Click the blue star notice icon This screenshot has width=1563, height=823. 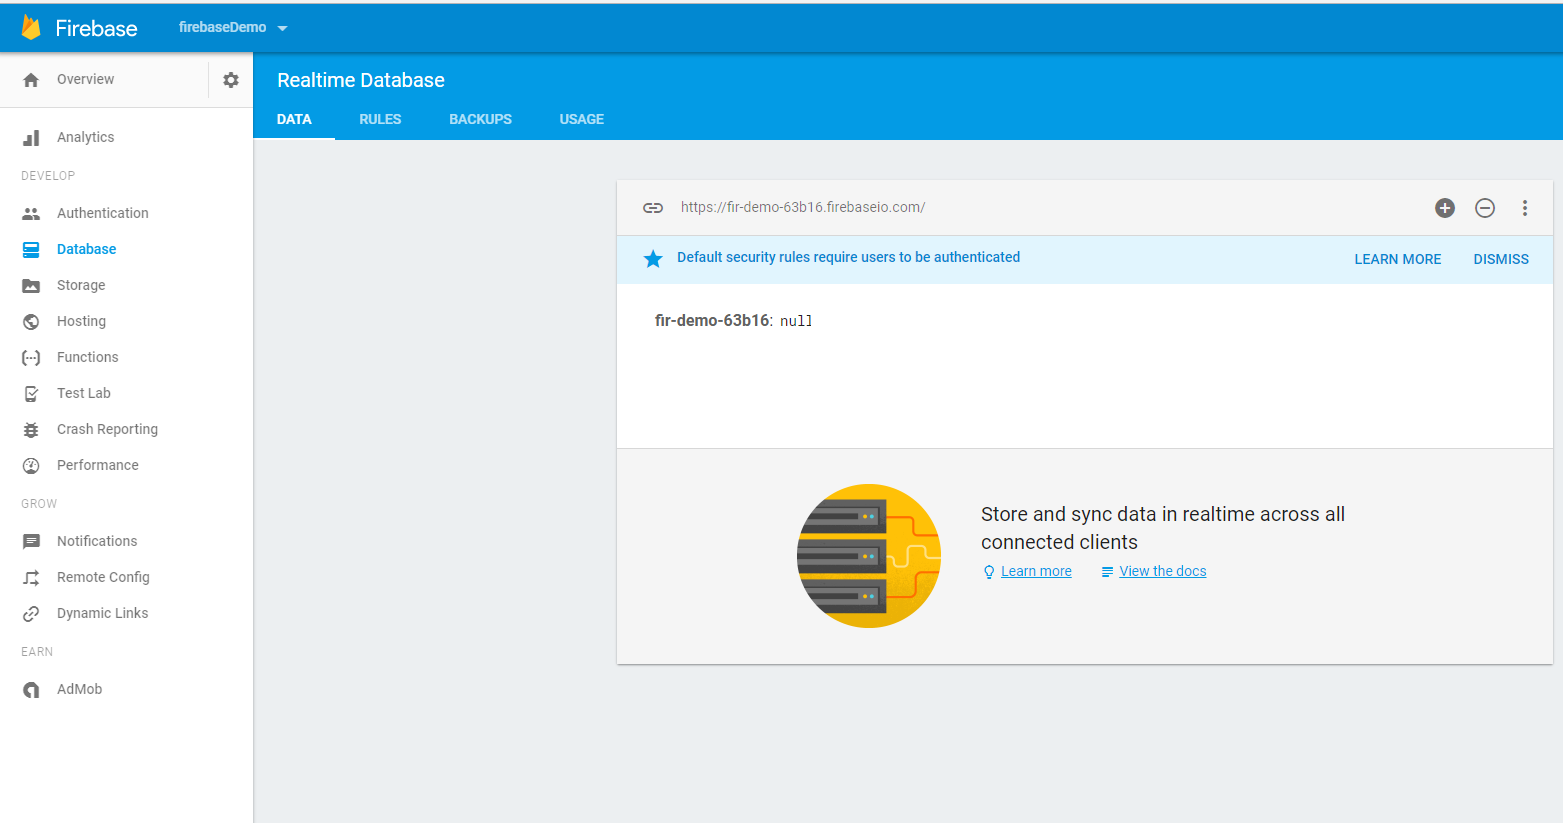653,259
